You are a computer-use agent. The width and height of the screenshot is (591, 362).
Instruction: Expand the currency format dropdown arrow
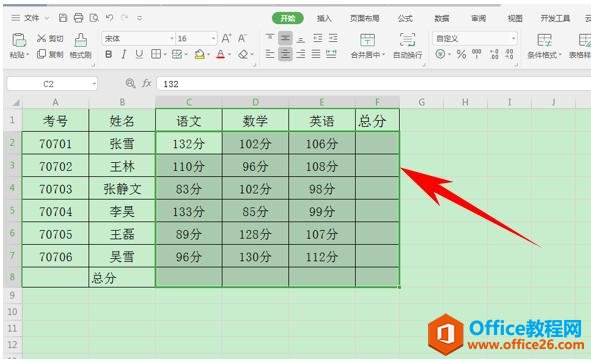[x=449, y=55]
